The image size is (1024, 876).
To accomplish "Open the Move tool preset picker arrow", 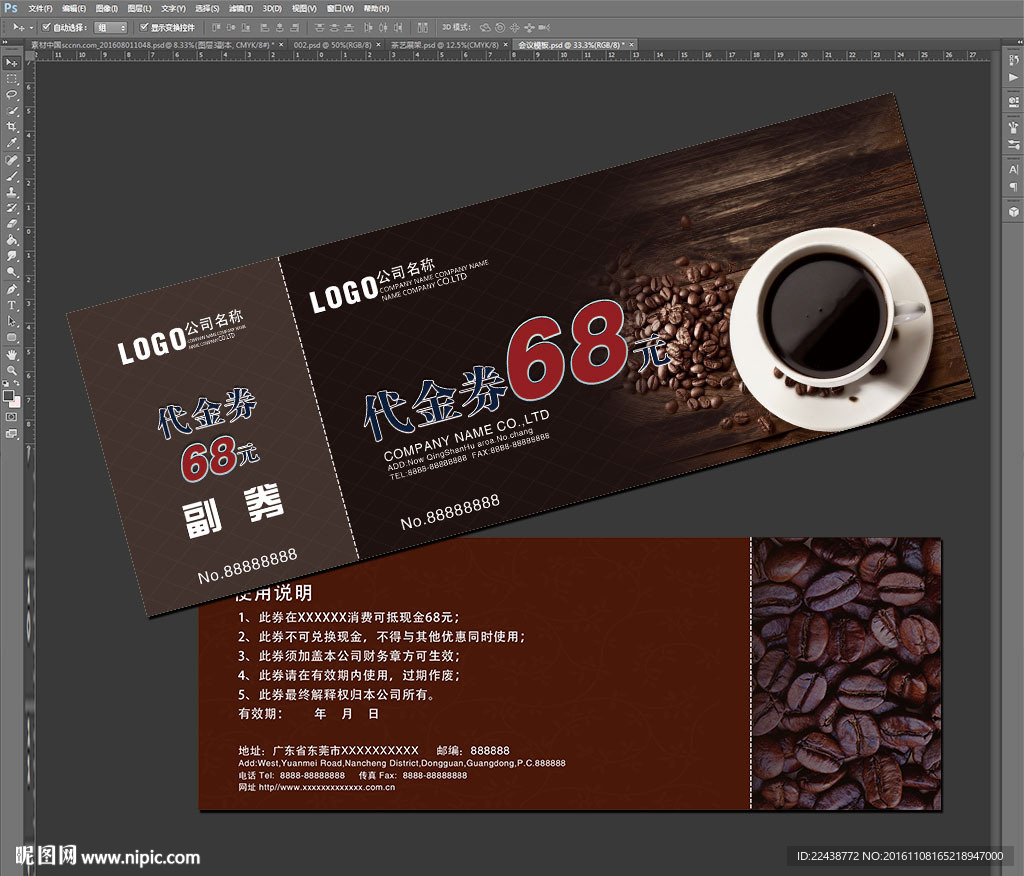I will pos(31,27).
